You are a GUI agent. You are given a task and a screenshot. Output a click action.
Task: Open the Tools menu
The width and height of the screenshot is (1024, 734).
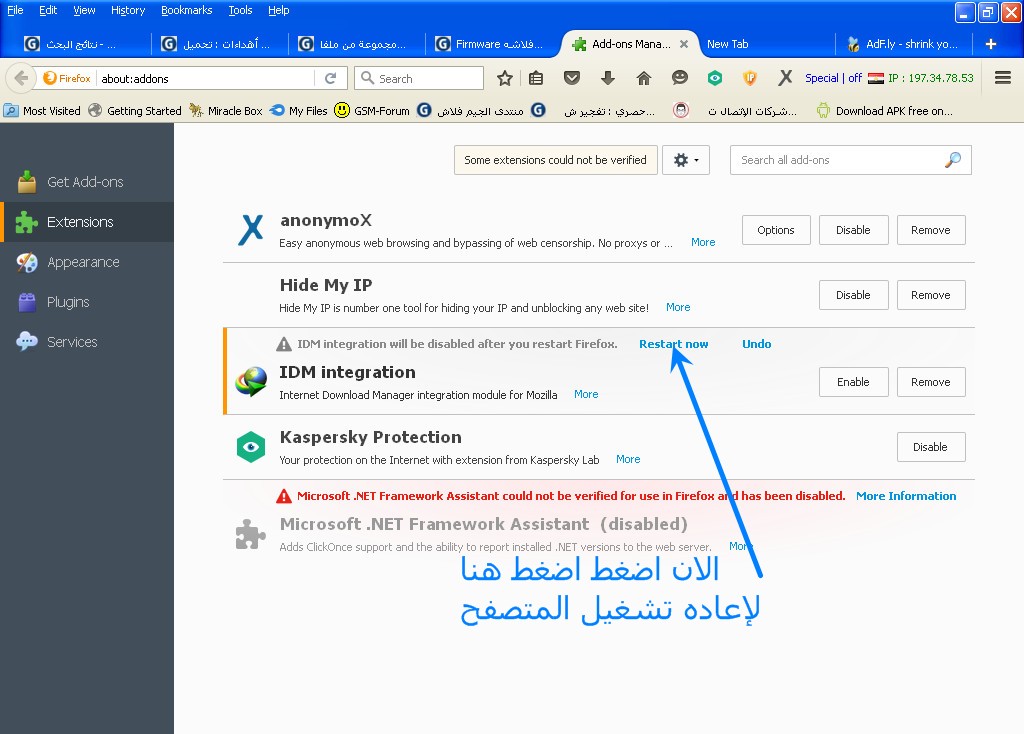pyautogui.click(x=240, y=10)
